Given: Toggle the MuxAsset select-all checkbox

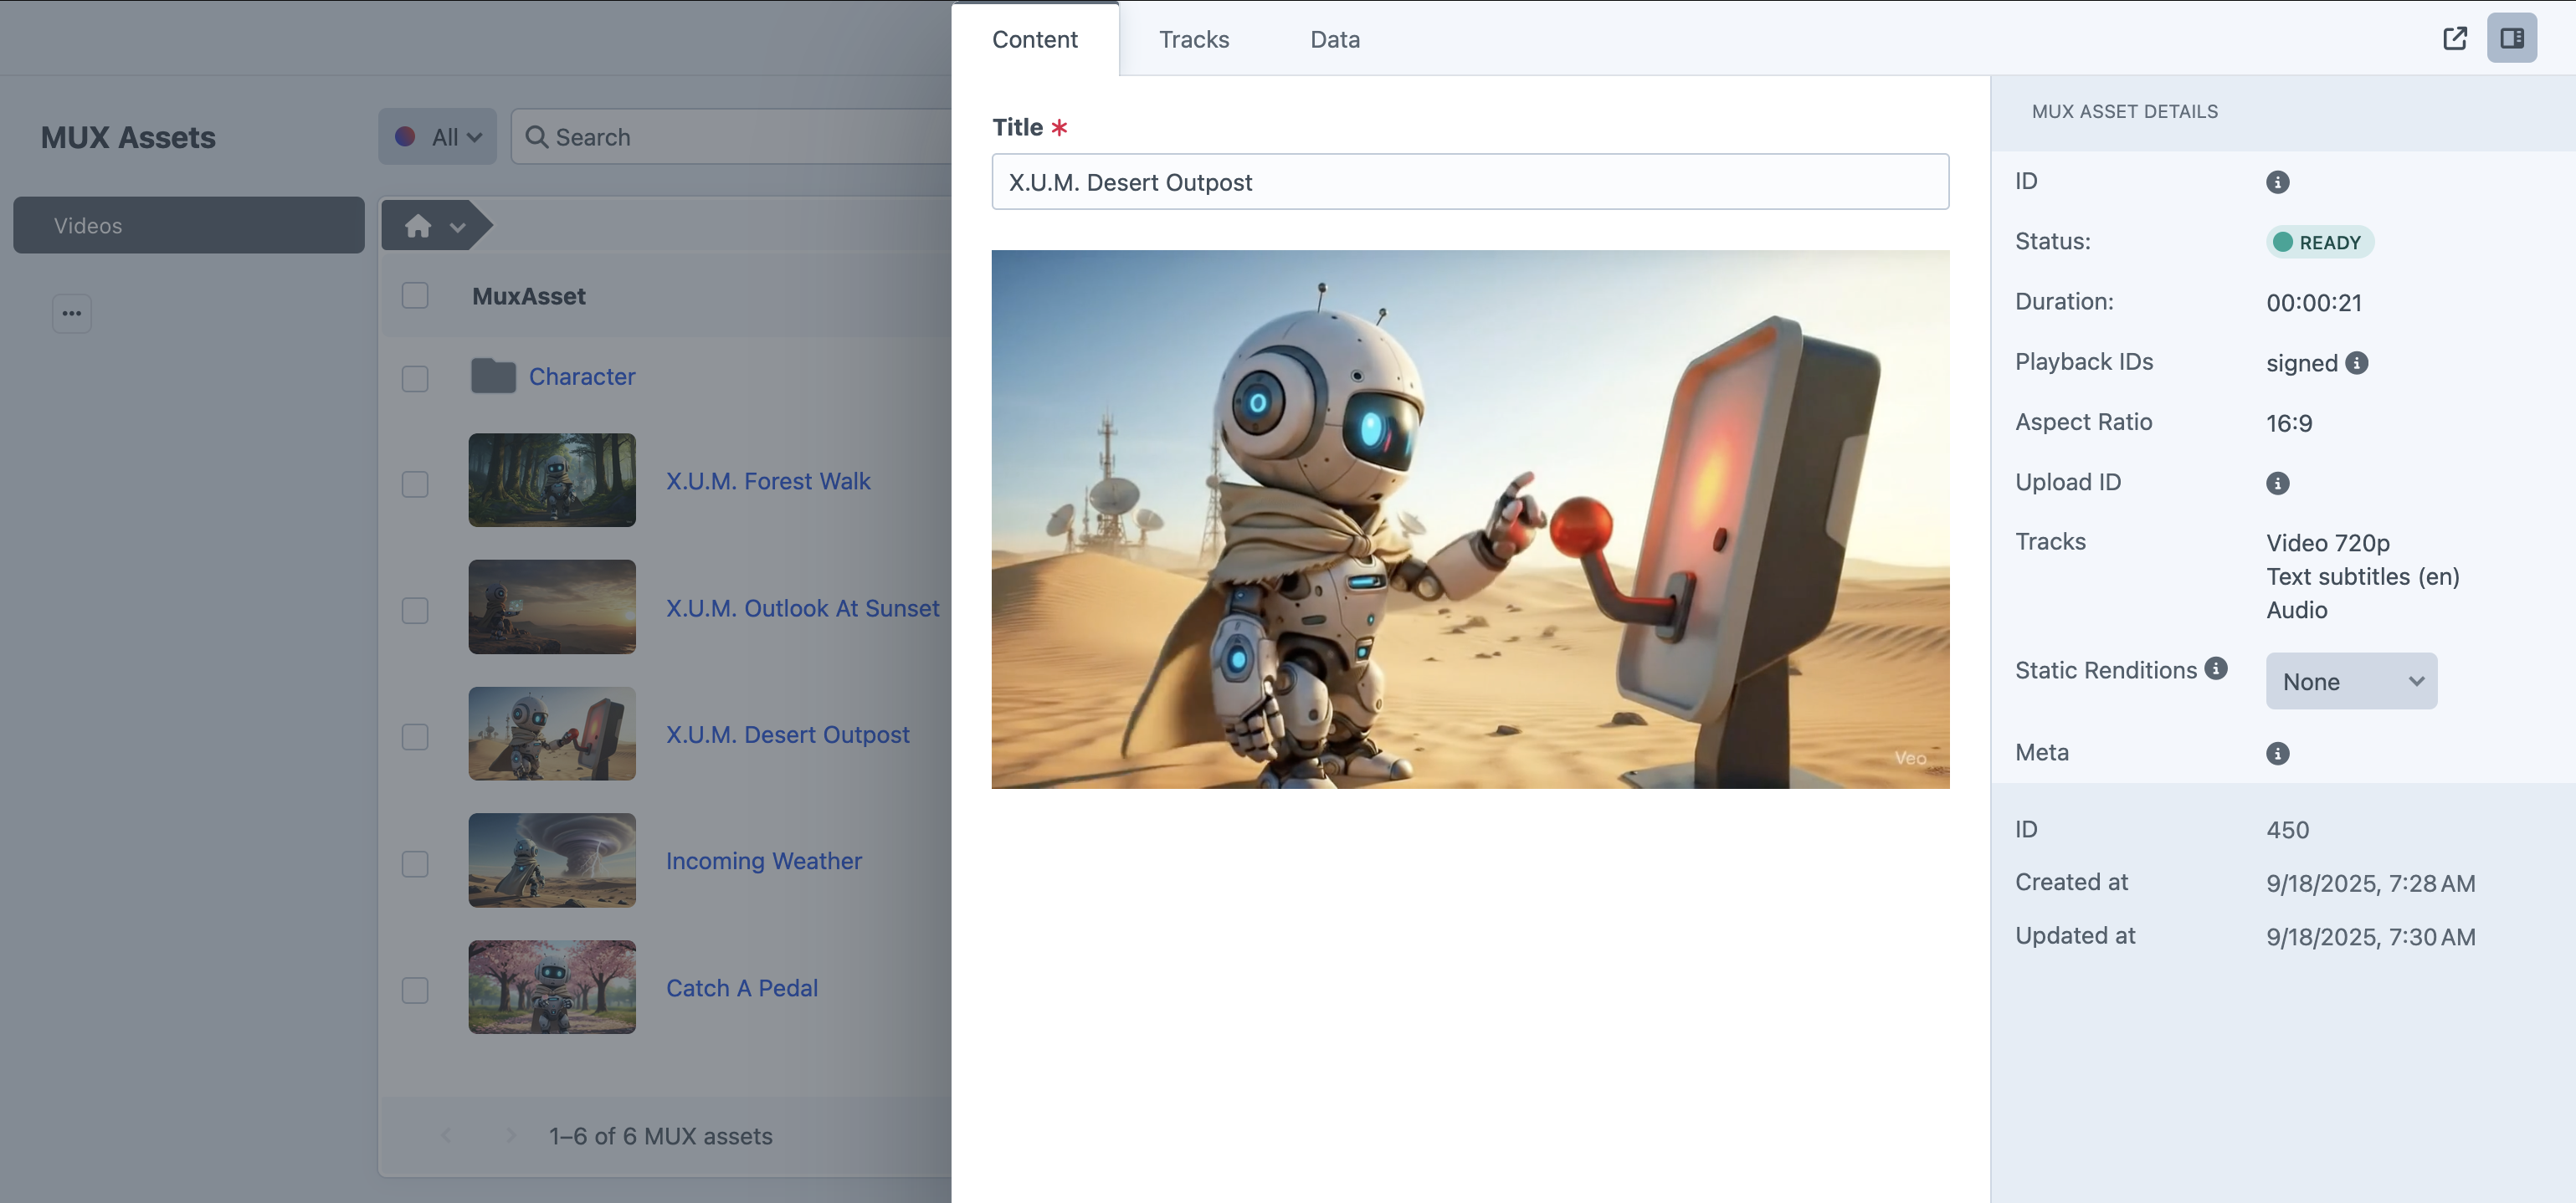Looking at the screenshot, I should 415,296.
